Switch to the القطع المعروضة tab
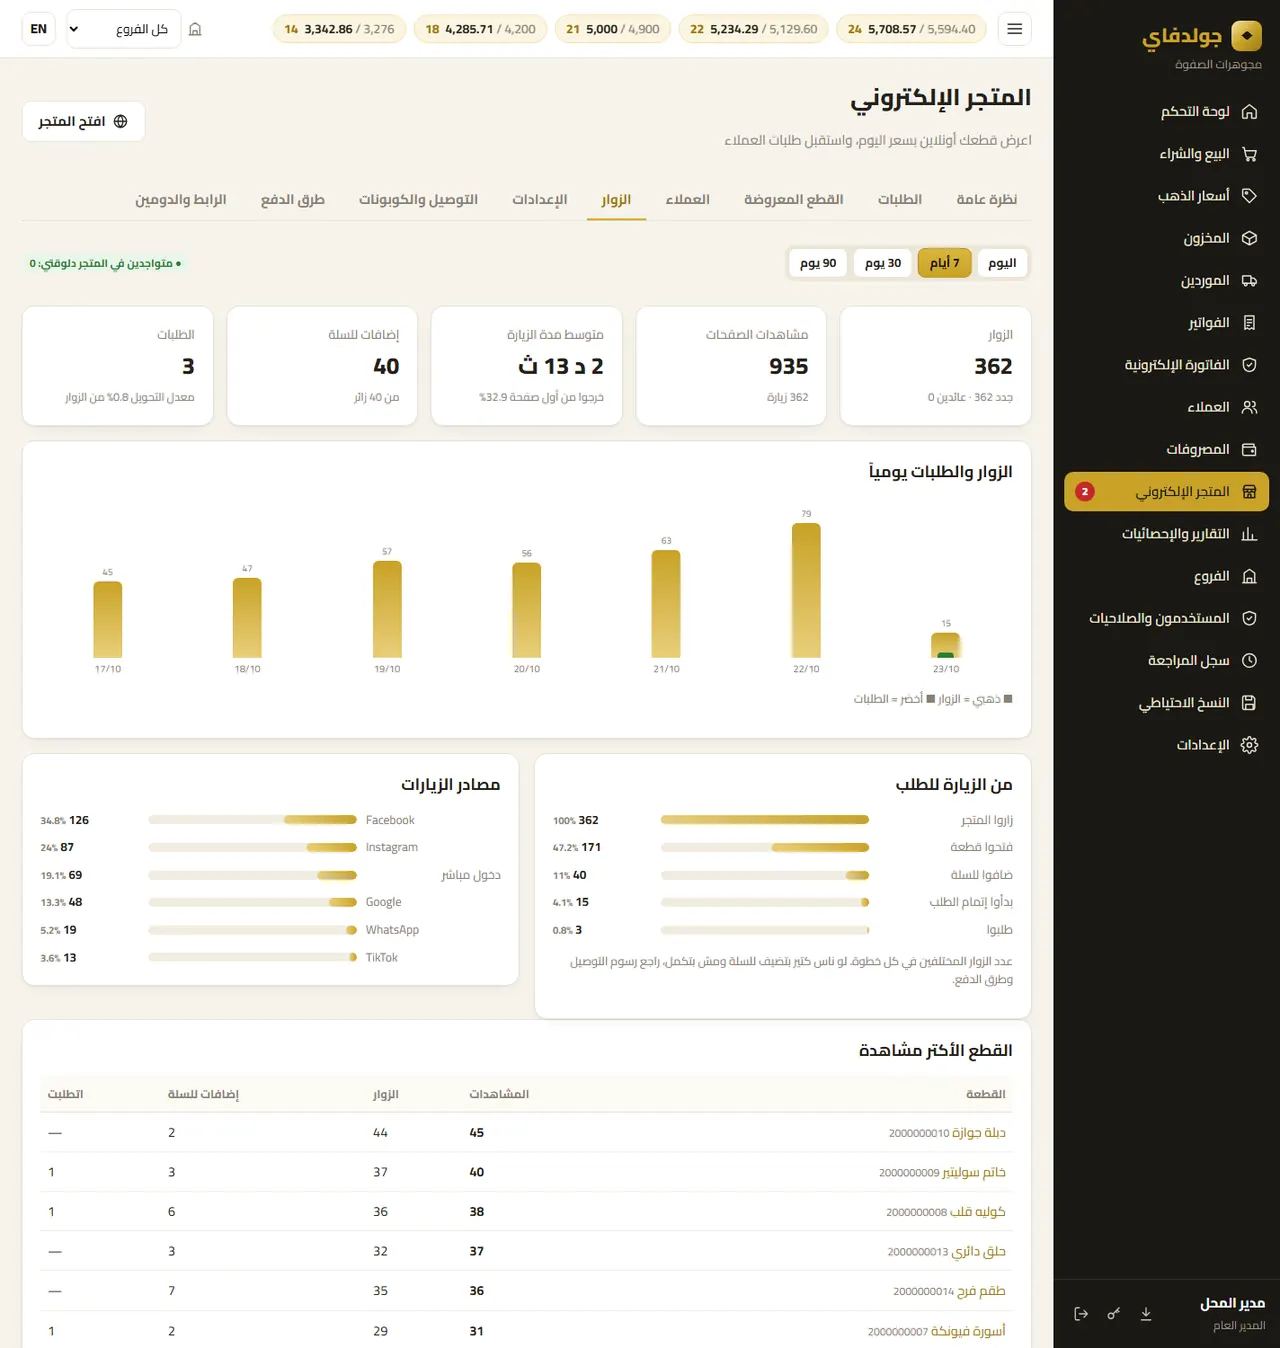This screenshot has width=1280, height=1348. click(794, 200)
